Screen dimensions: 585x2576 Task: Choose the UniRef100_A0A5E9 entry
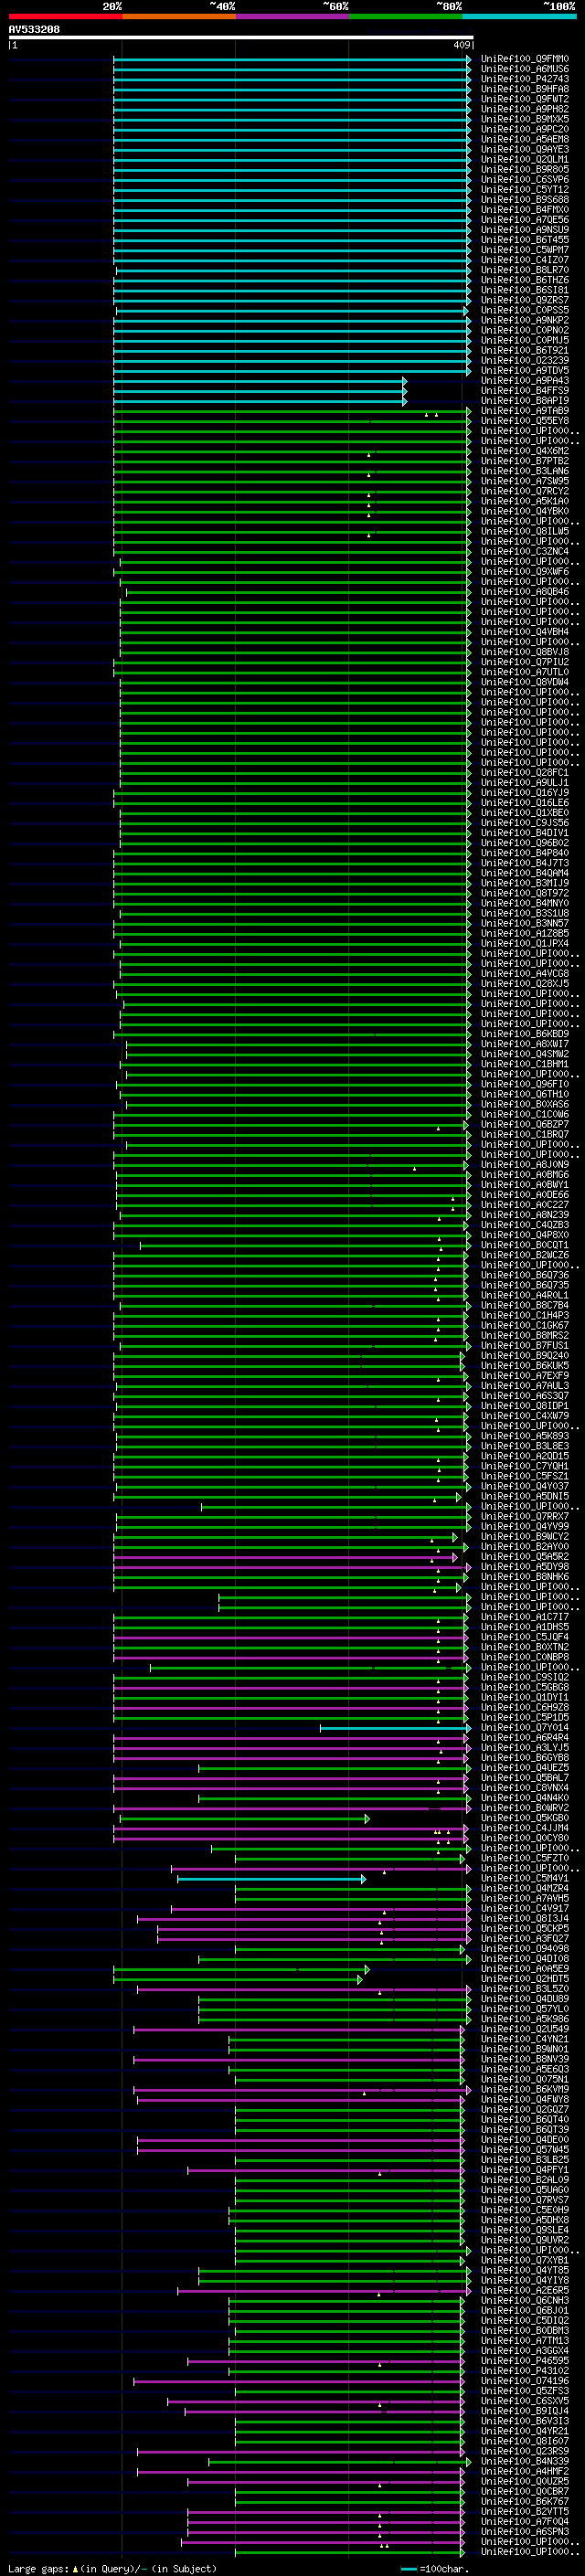525,1968
